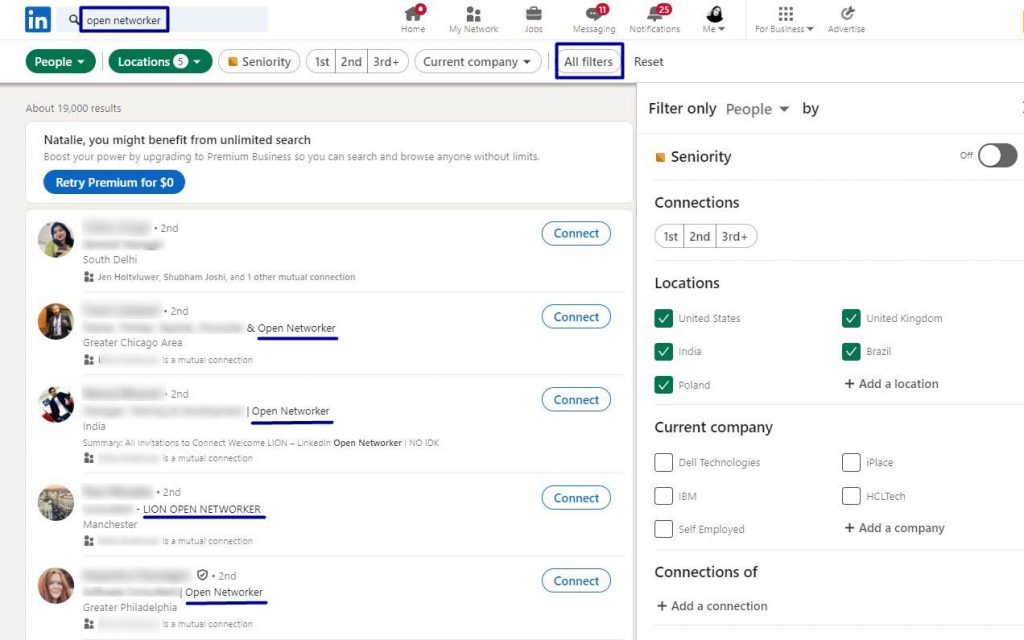The height and width of the screenshot is (640, 1024).
Task: Click the Seniority premium badge in filter panel
Action: [x=660, y=157]
